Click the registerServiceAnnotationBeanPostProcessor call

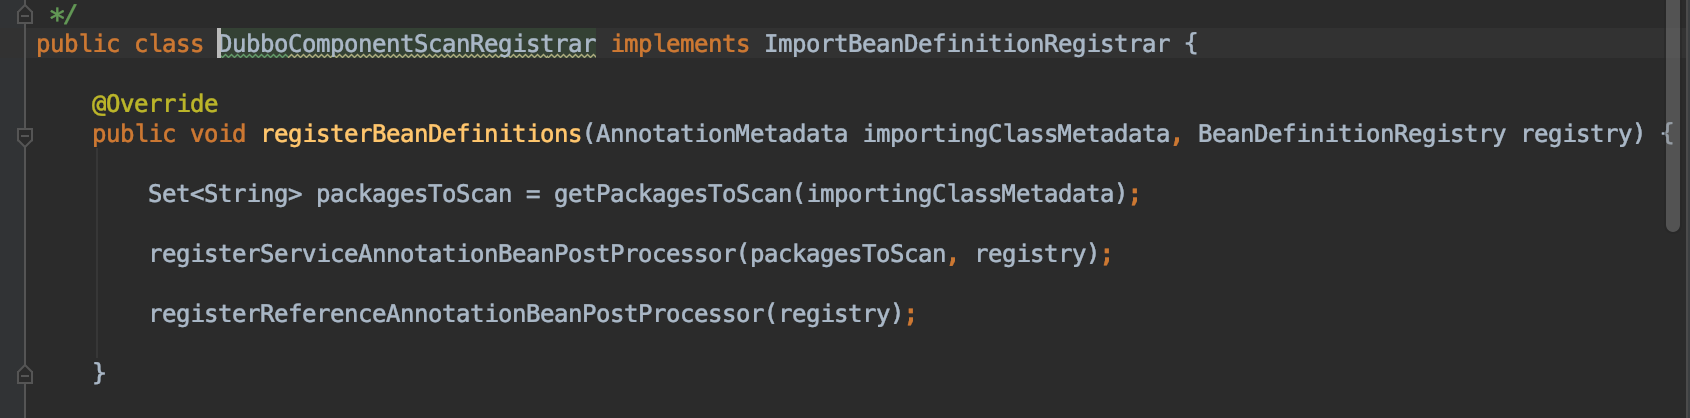442,254
